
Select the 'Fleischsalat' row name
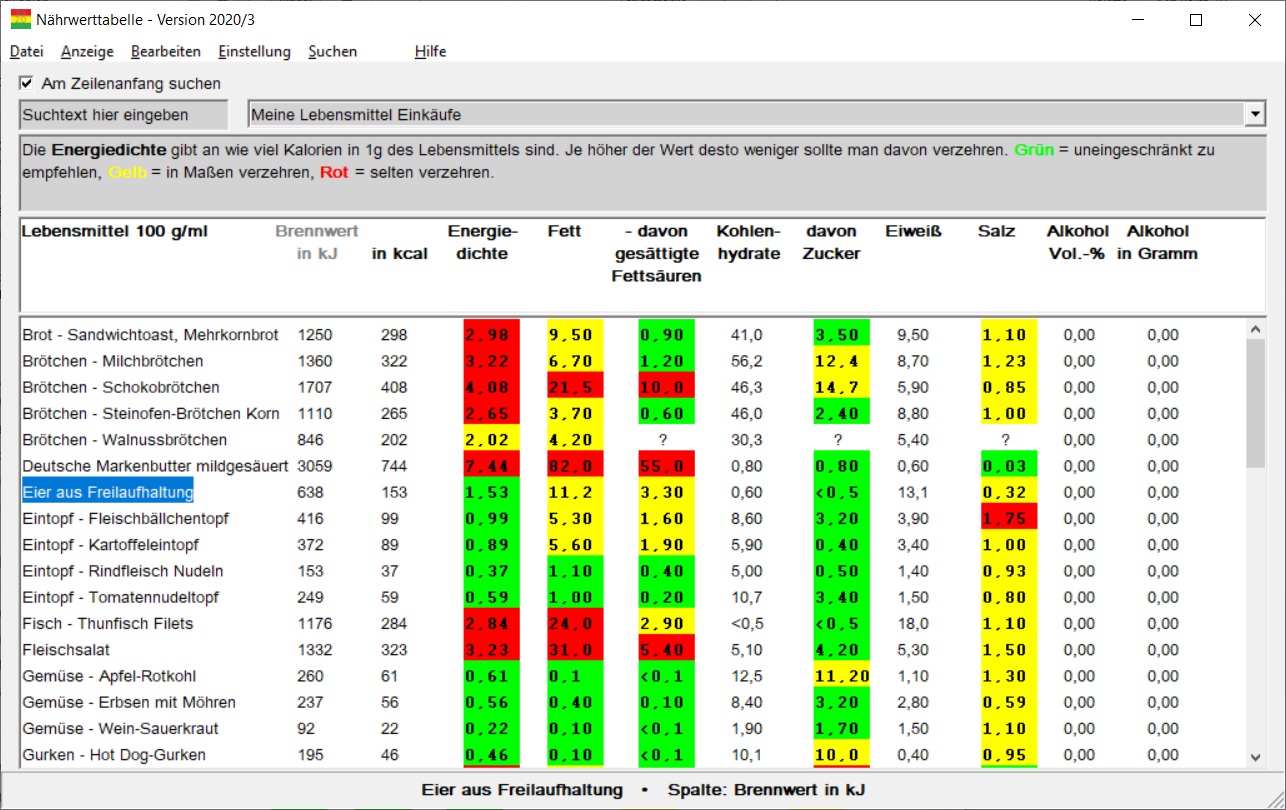[65, 650]
